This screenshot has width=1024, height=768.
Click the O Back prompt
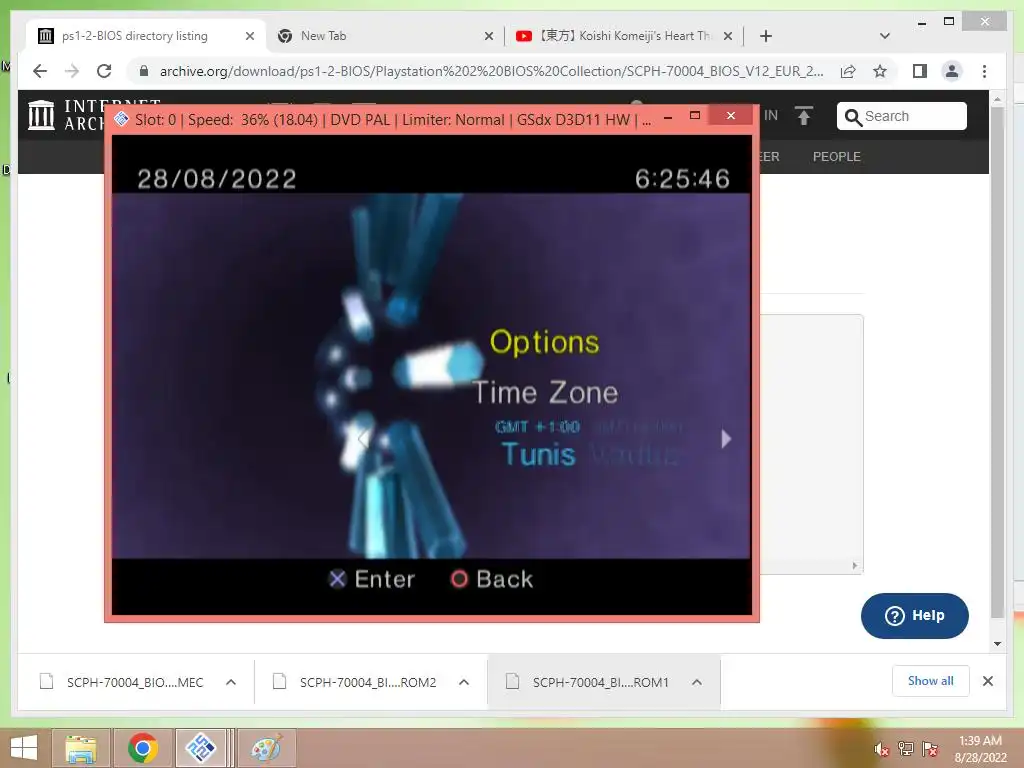coord(492,579)
